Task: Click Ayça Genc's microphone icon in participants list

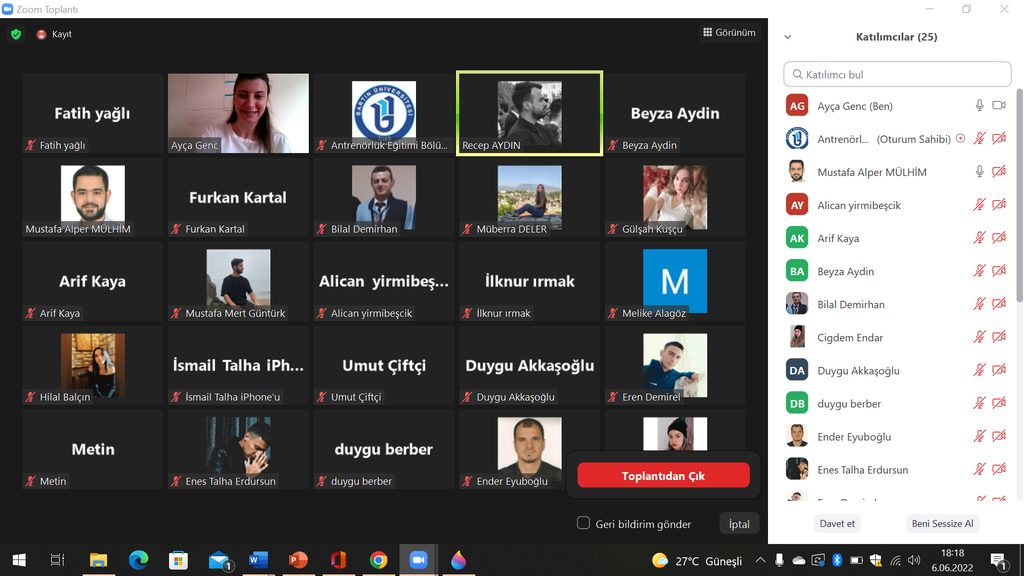Action: pyautogui.click(x=980, y=106)
